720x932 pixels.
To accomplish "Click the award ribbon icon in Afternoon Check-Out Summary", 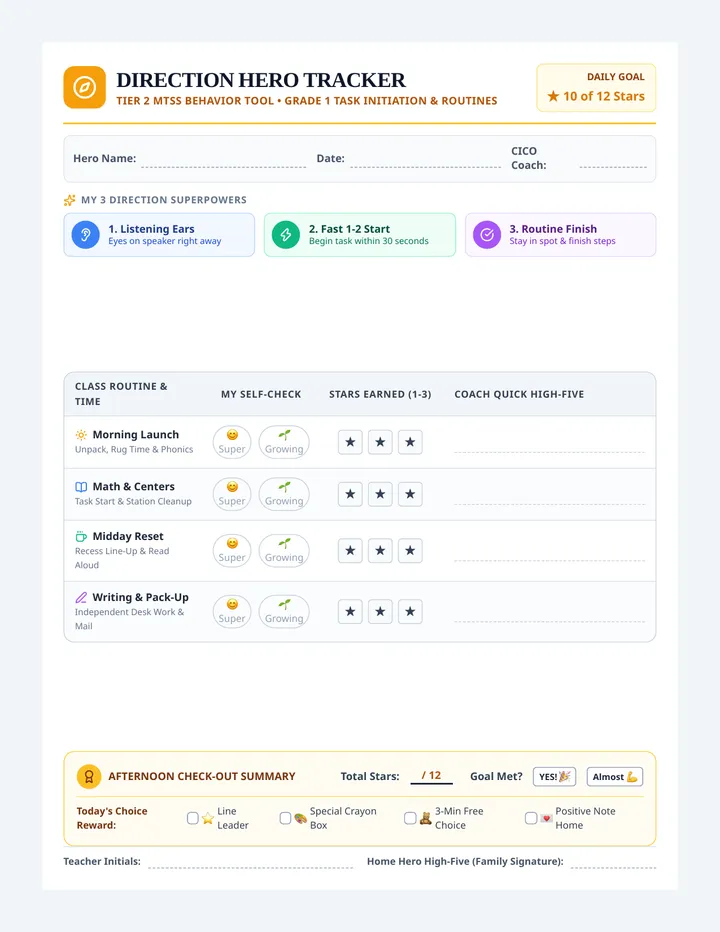I will point(89,776).
